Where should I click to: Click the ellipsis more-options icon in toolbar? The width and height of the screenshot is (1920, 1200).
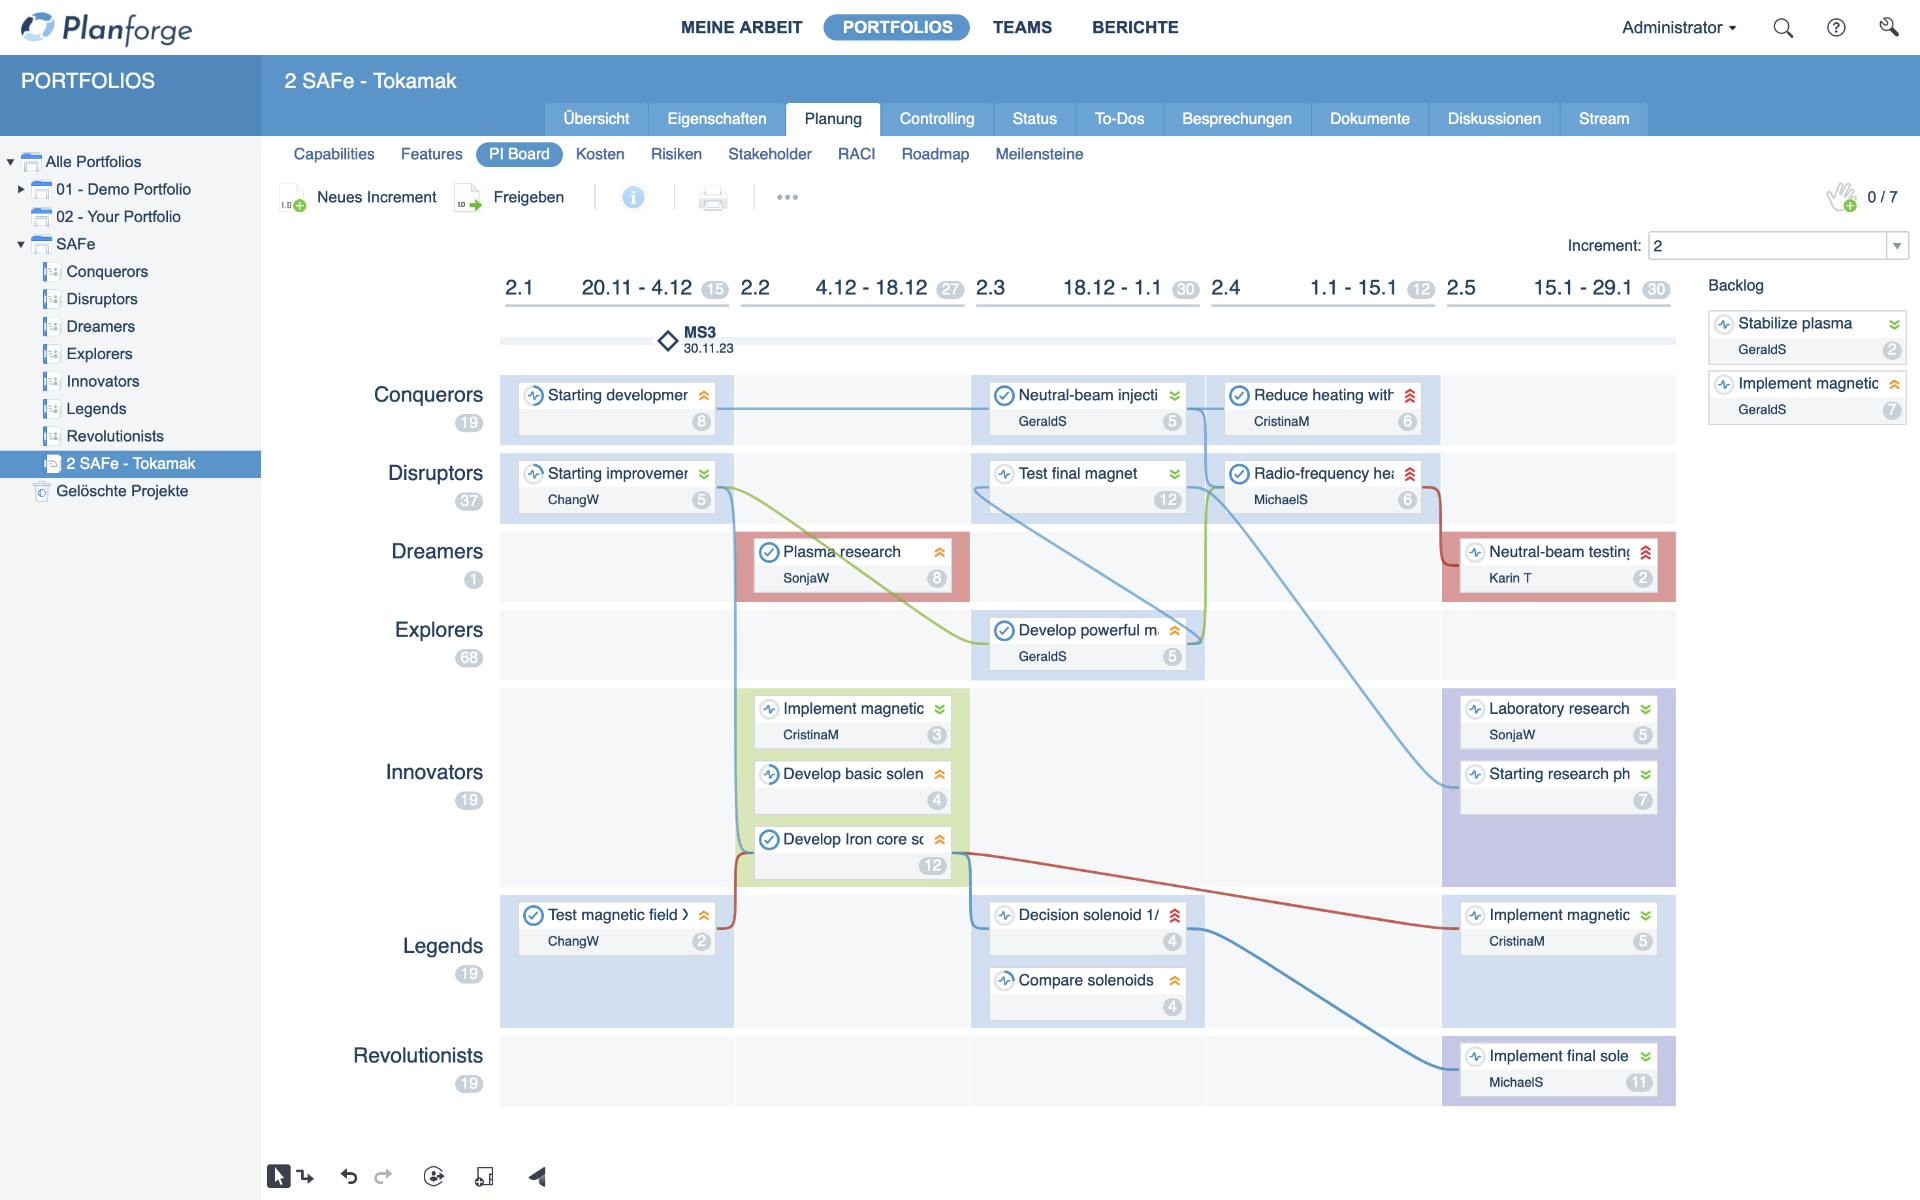tap(787, 199)
